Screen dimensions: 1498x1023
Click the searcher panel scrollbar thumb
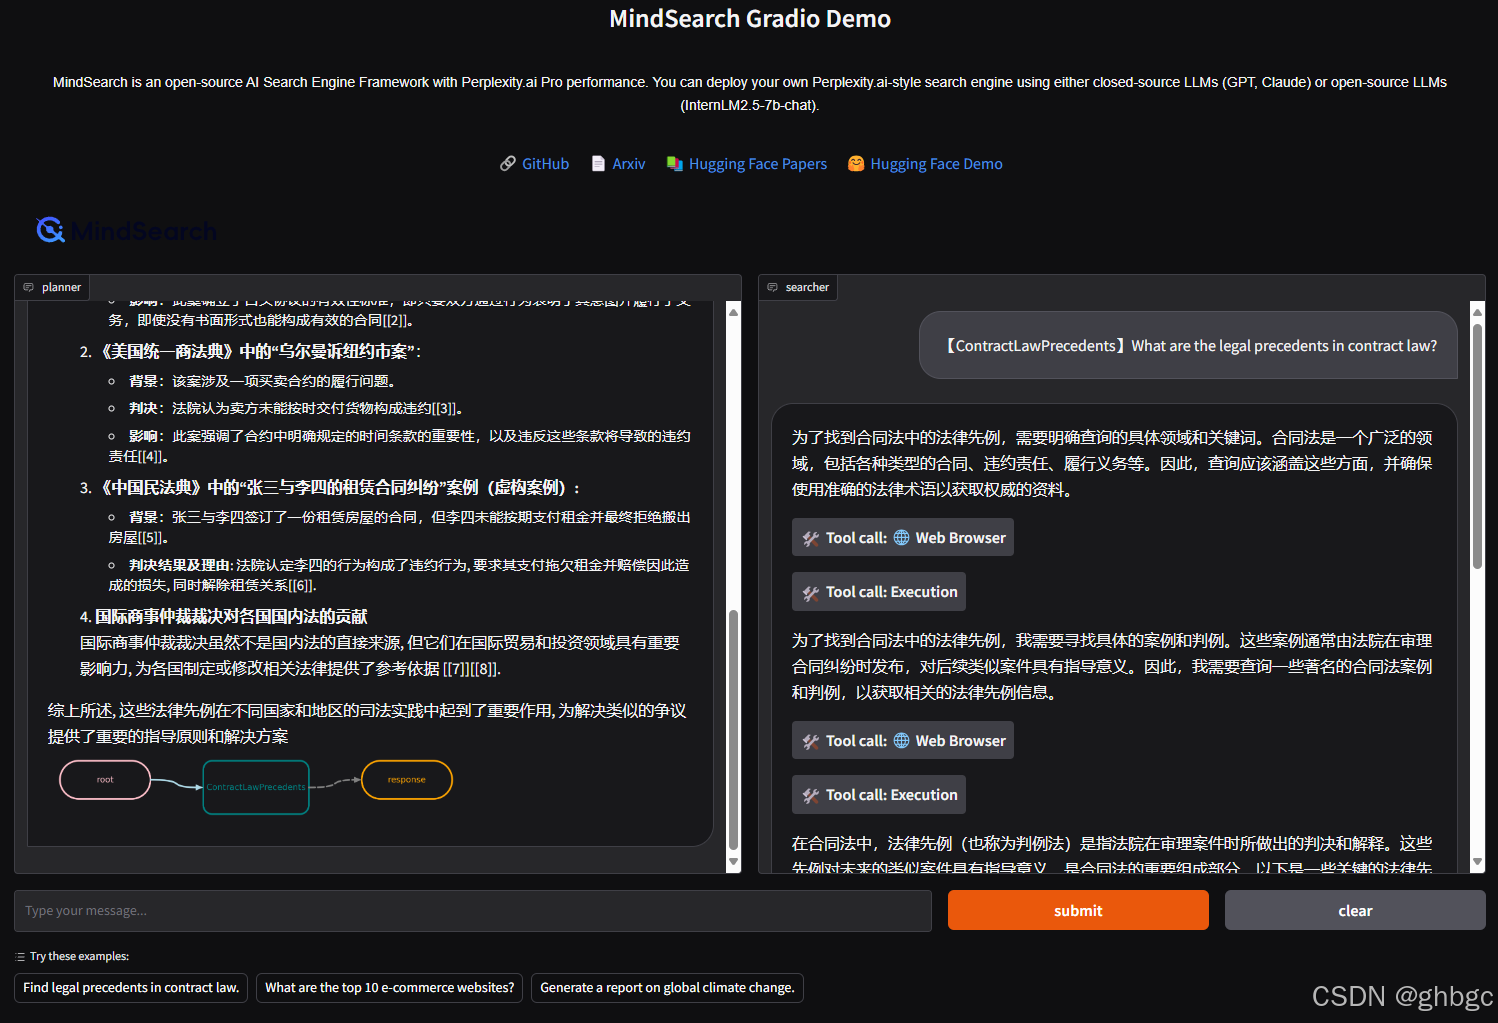click(1477, 446)
